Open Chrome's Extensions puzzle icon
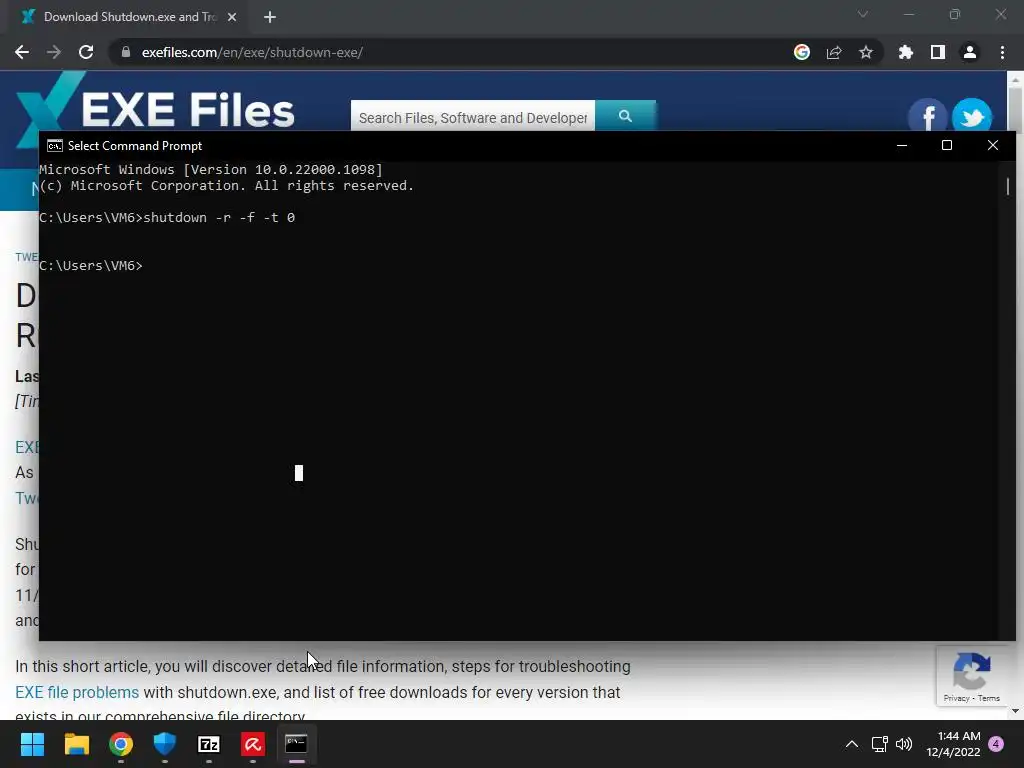The height and width of the screenshot is (768, 1024). [906, 52]
